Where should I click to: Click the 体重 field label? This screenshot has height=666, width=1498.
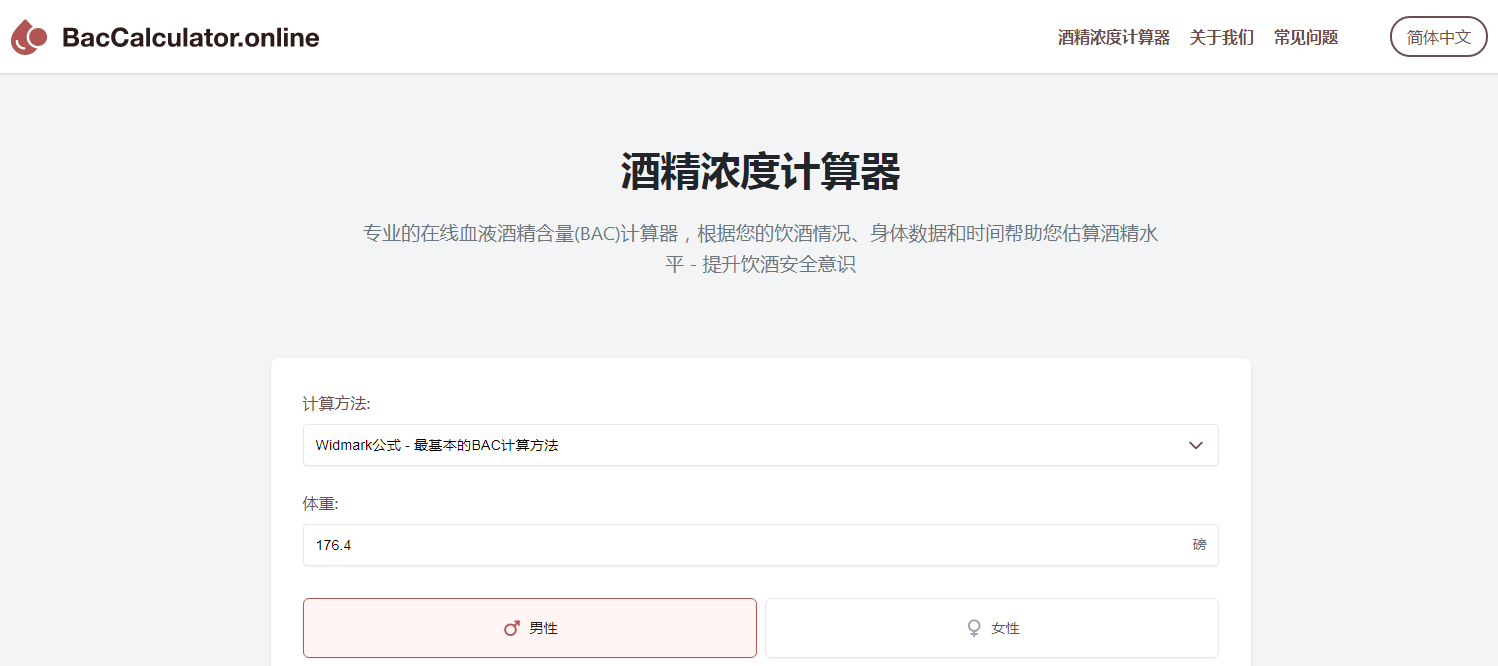click(321, 504)
